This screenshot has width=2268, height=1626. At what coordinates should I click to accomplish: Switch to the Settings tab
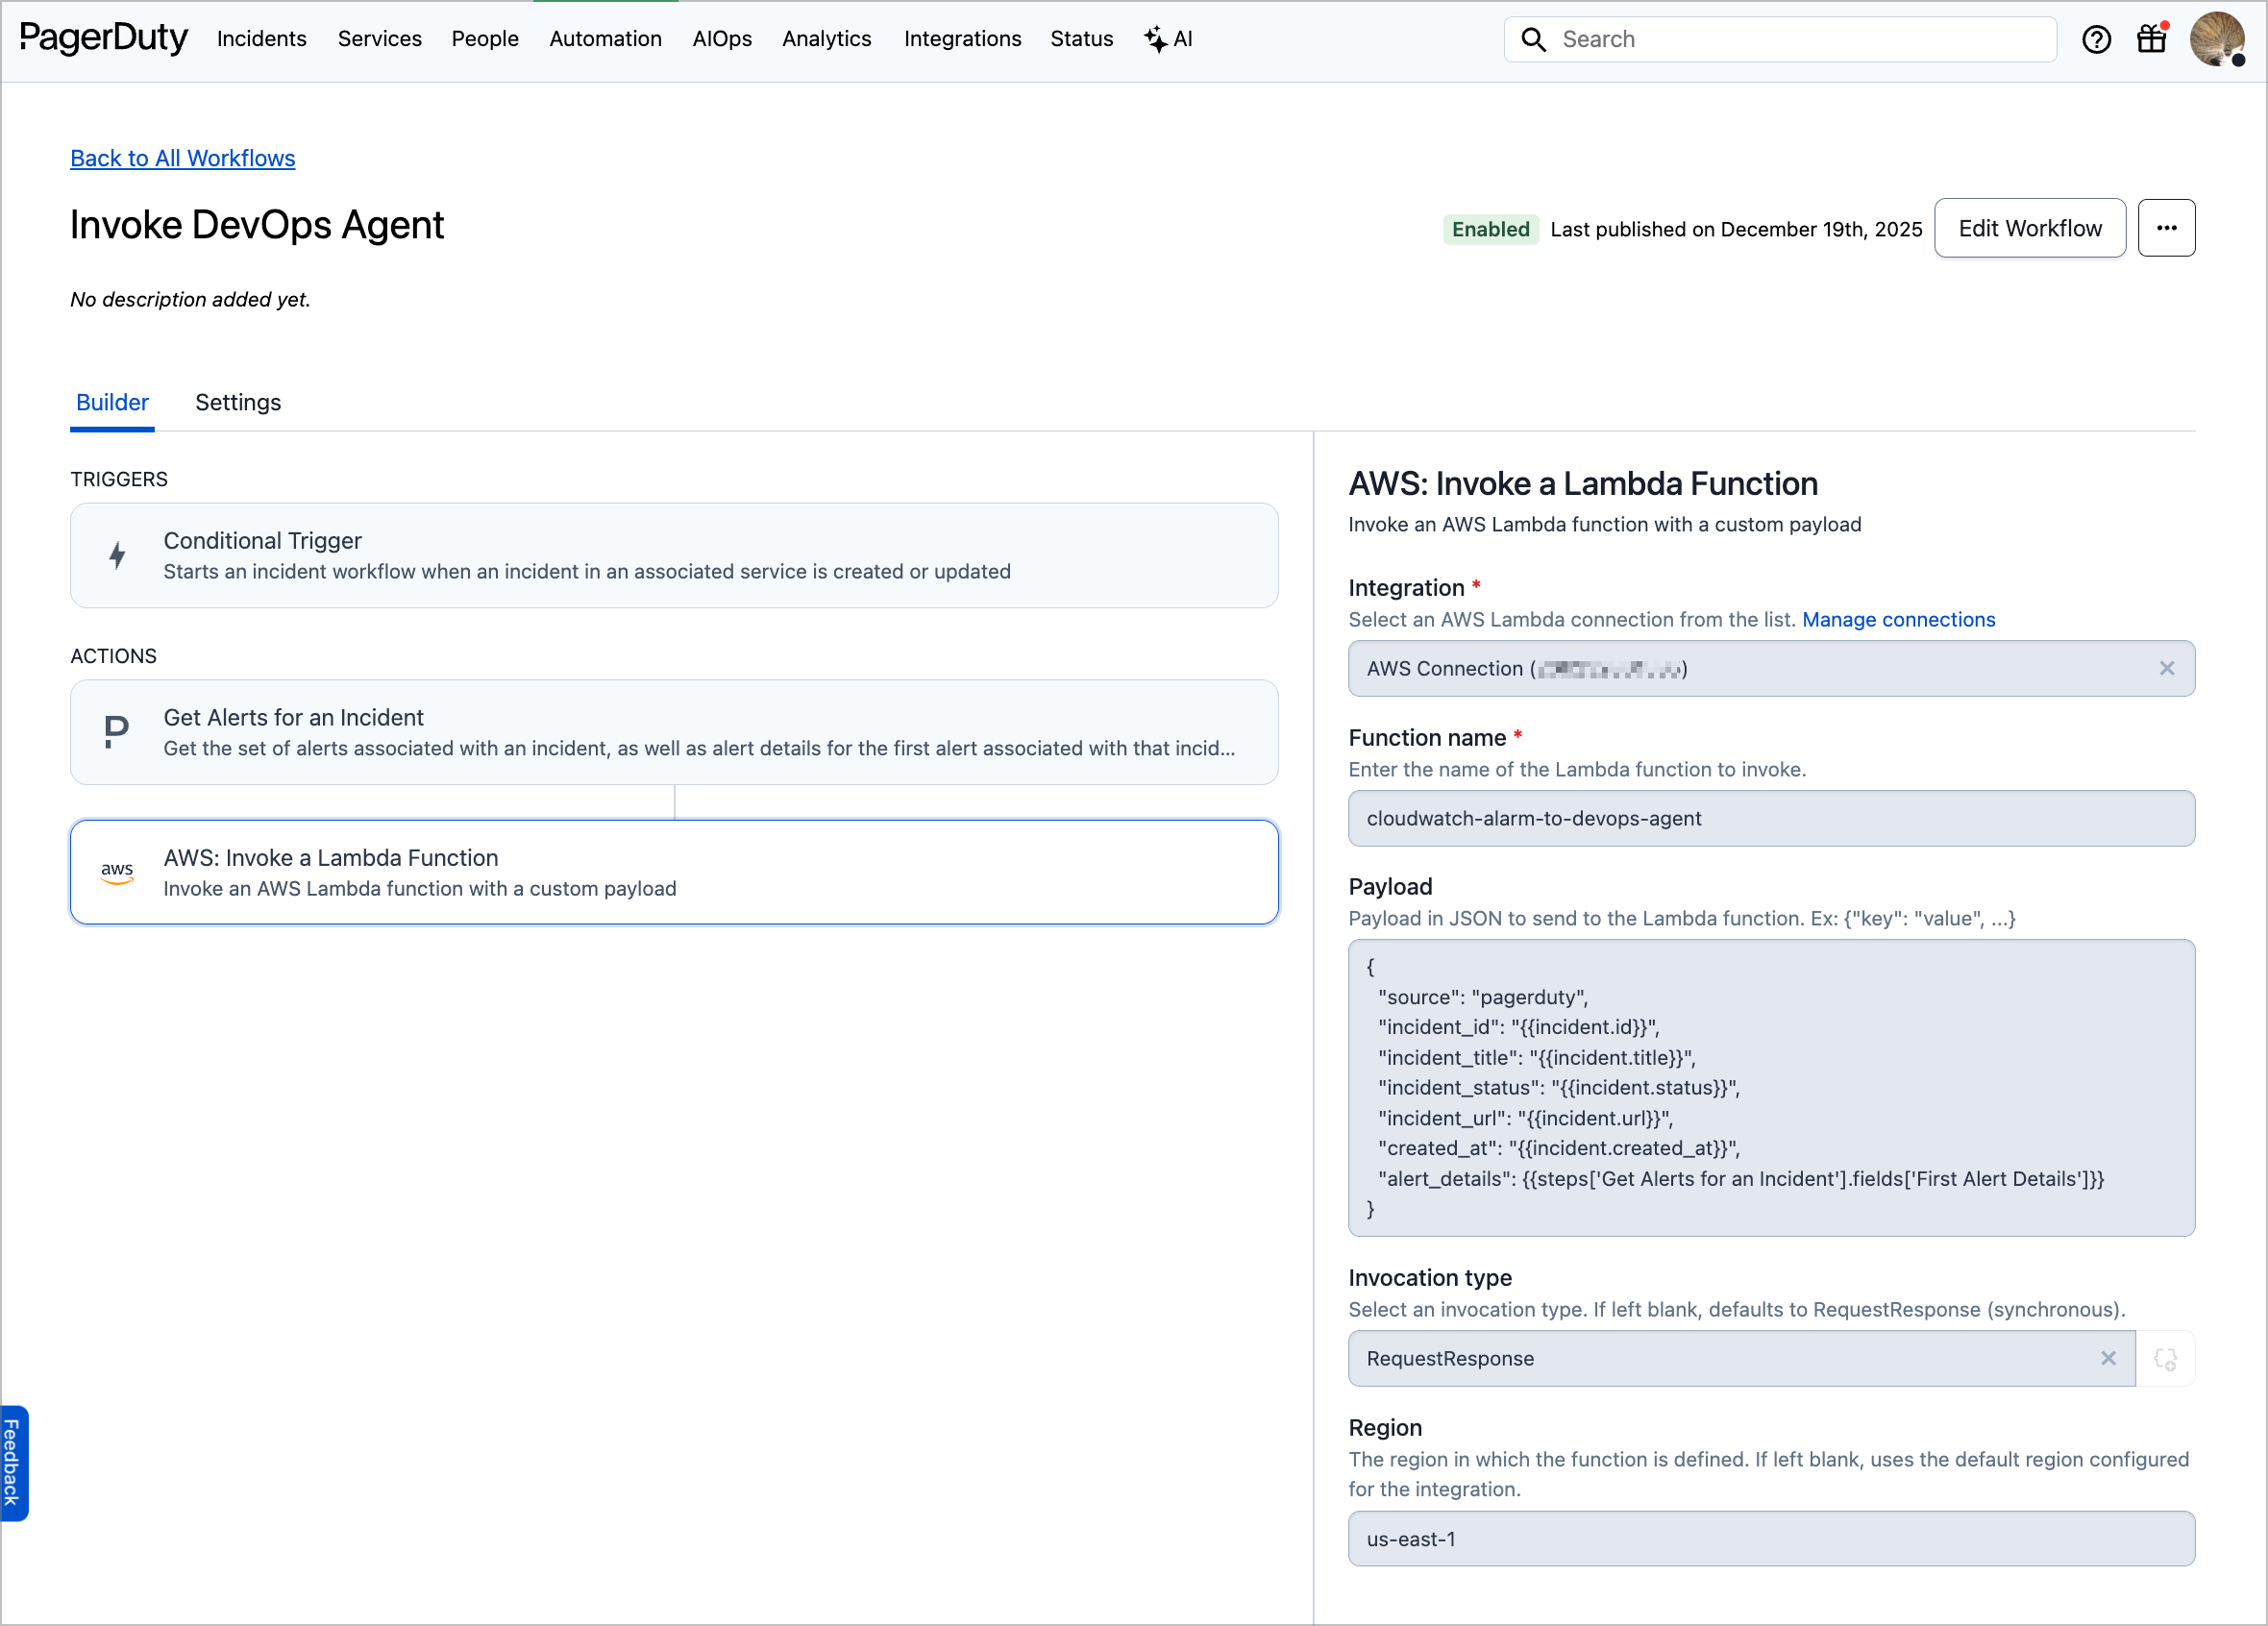(238, 402)
